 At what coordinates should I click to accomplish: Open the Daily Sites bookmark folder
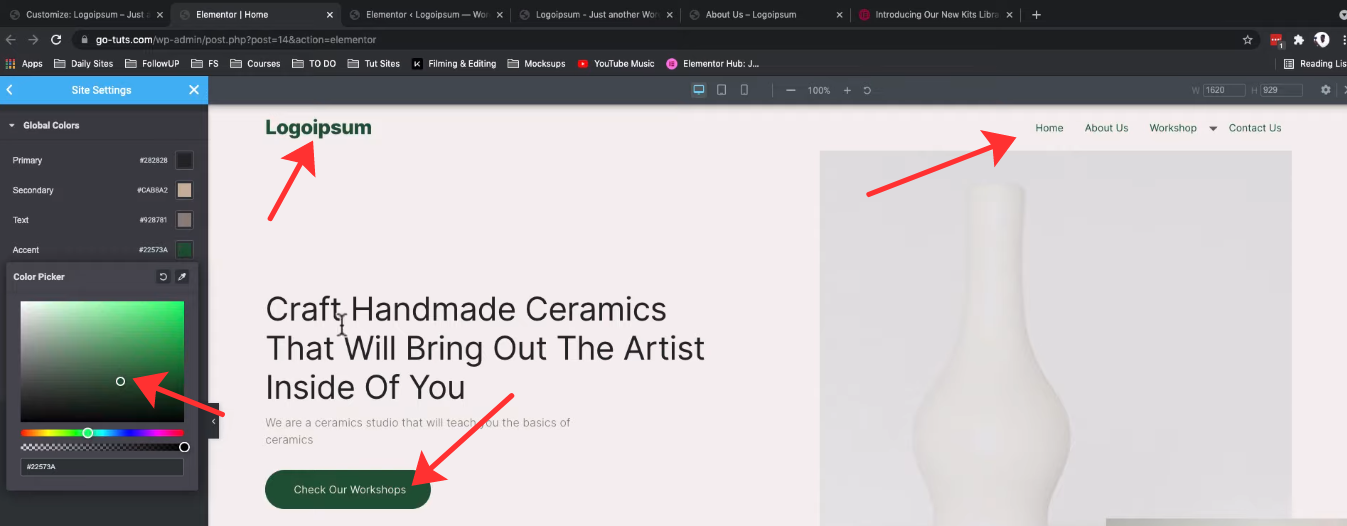coord(83,64)
